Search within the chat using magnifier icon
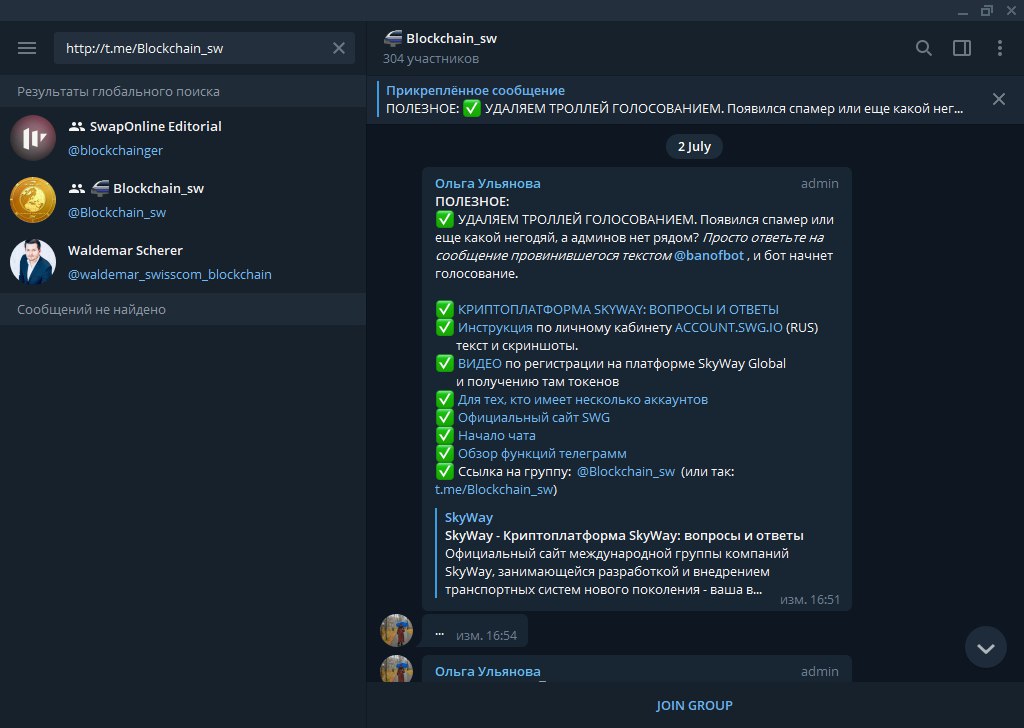 (923, 48)
